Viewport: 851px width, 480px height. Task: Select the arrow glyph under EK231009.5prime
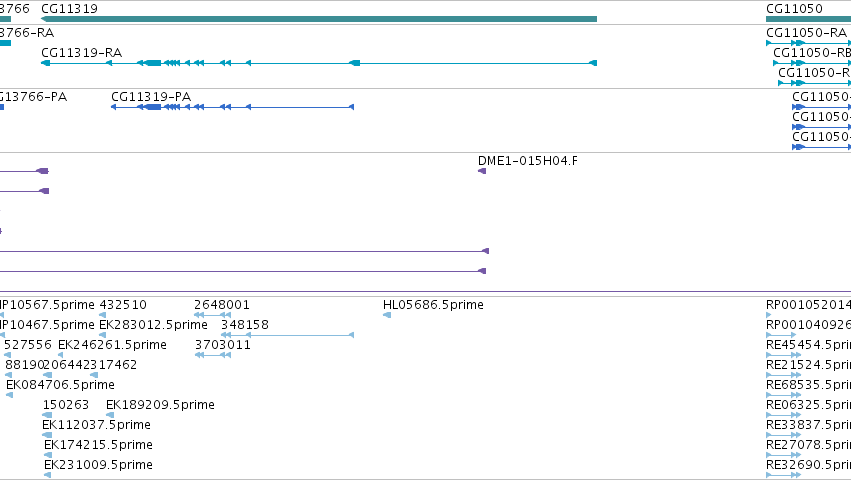(48, 475)
